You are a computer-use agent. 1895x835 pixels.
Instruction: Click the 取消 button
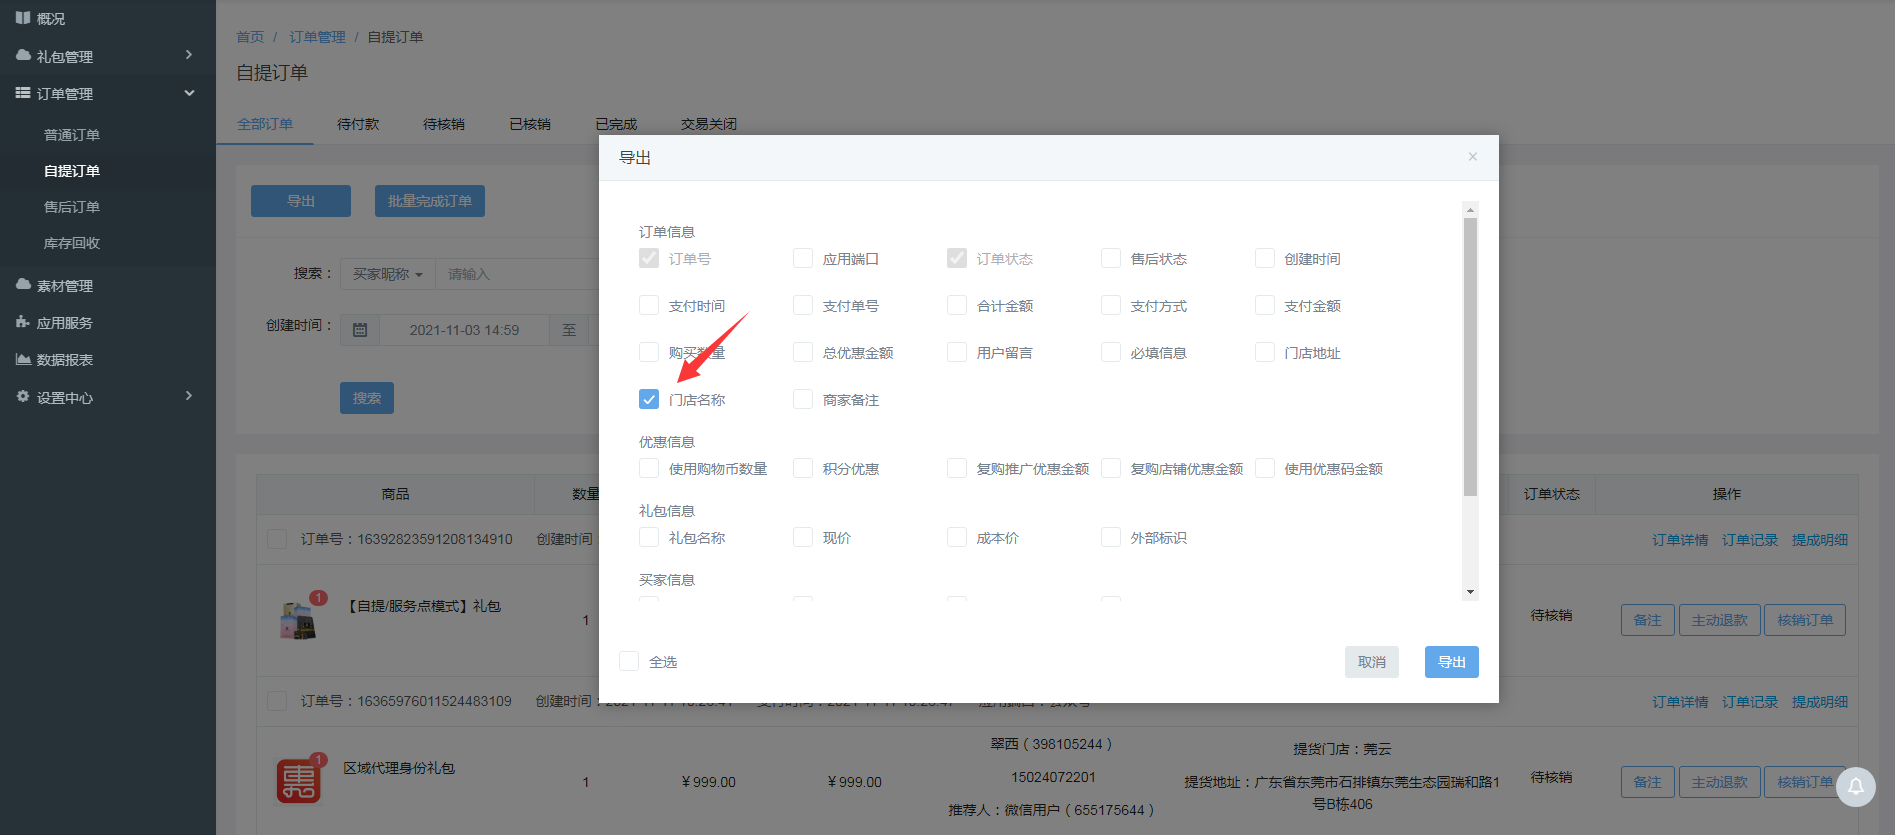tap(1372, 662)
